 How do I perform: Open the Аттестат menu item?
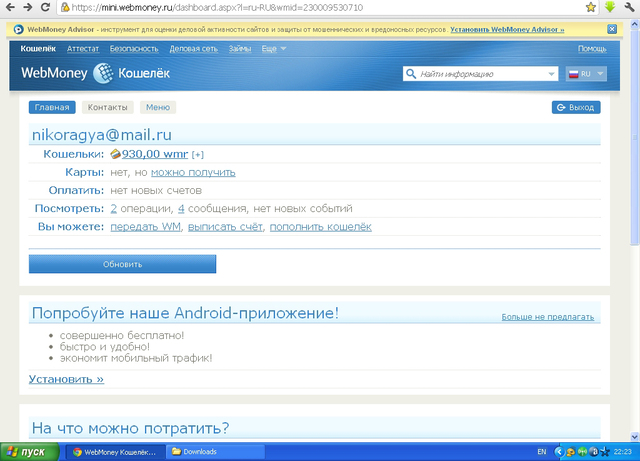(83, 49)
